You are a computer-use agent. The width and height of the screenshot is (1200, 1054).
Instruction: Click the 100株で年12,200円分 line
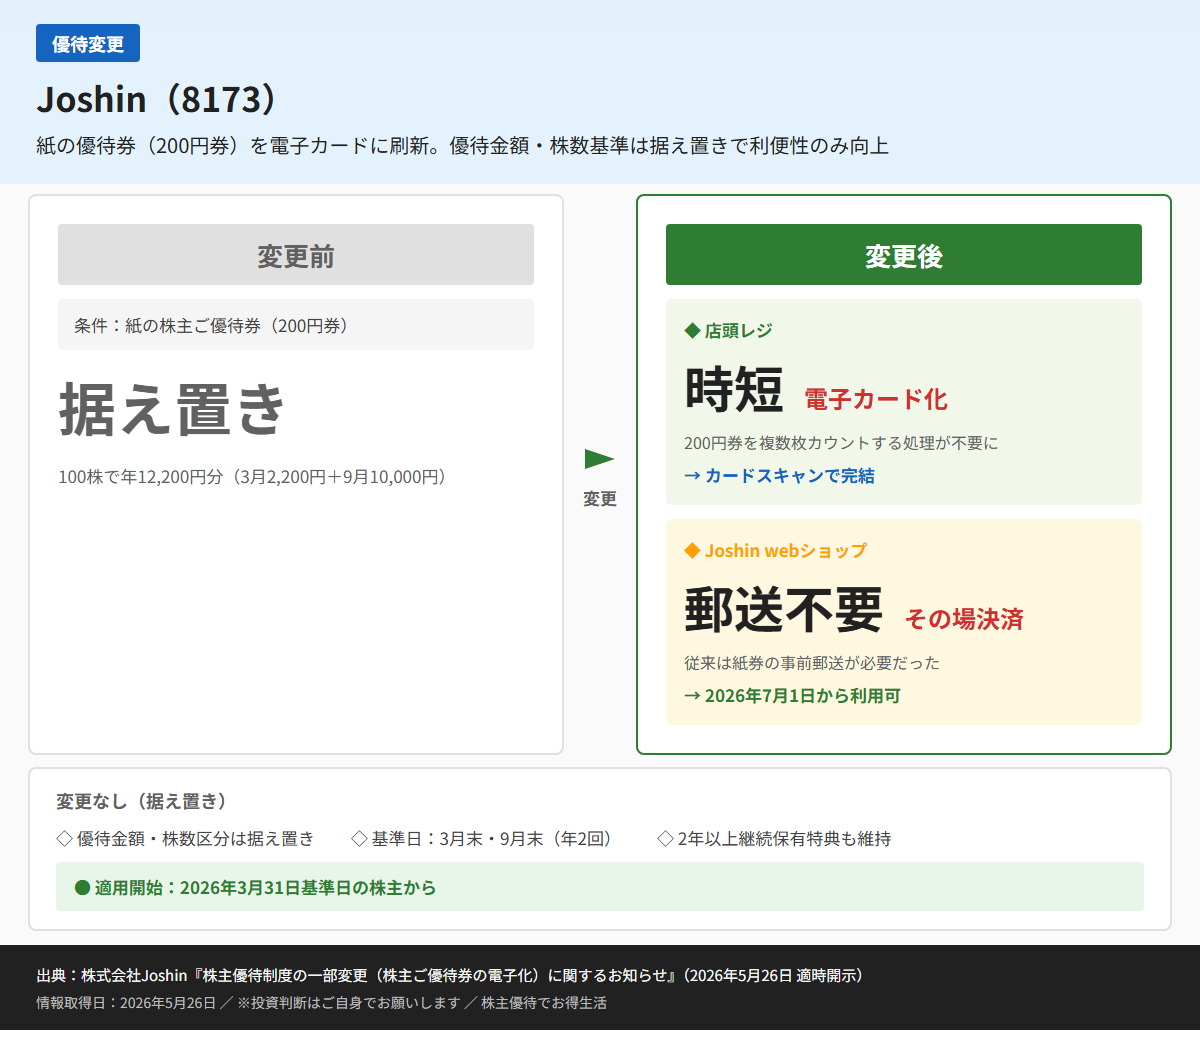point(252,477)
